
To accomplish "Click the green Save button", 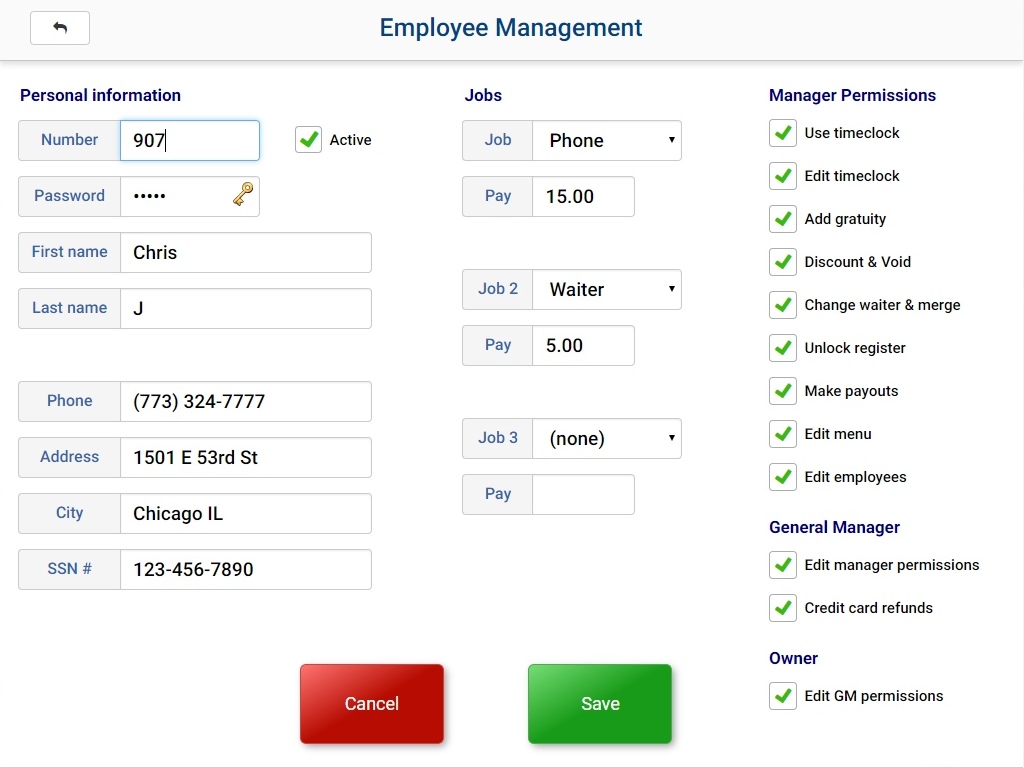I will pos(600,704).
